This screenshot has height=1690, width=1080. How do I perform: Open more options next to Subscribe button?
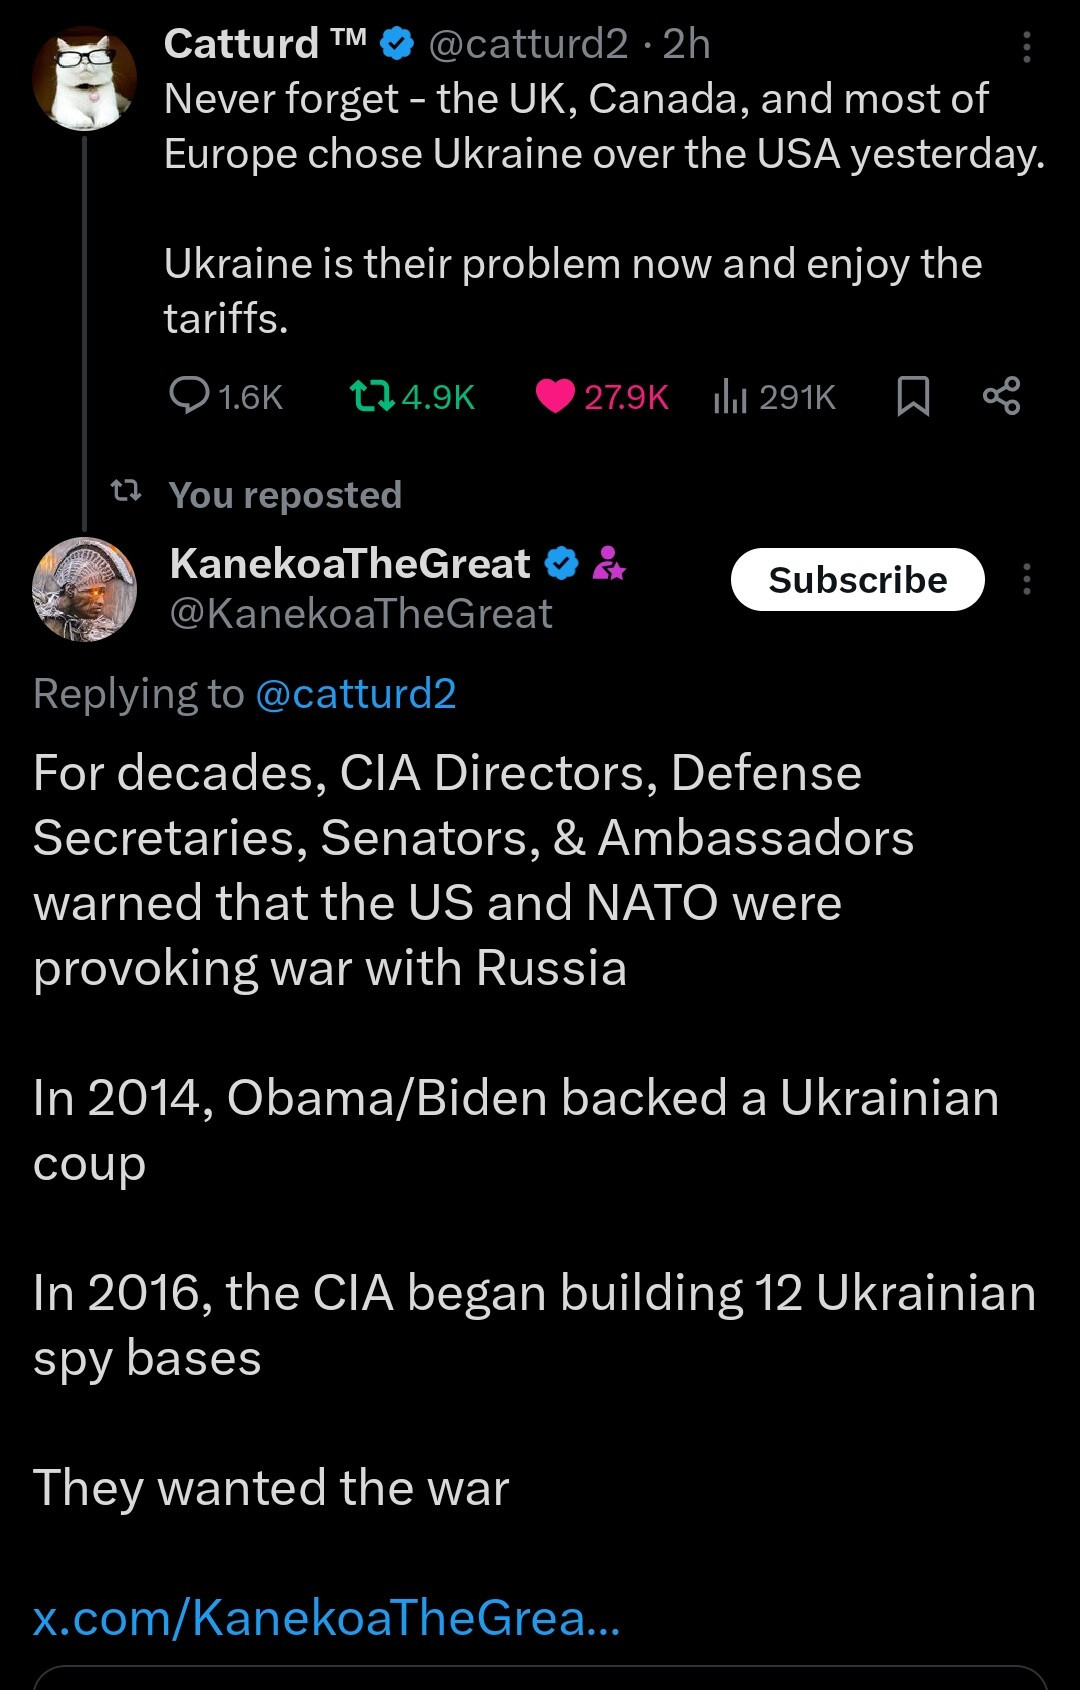(1026, 580)
